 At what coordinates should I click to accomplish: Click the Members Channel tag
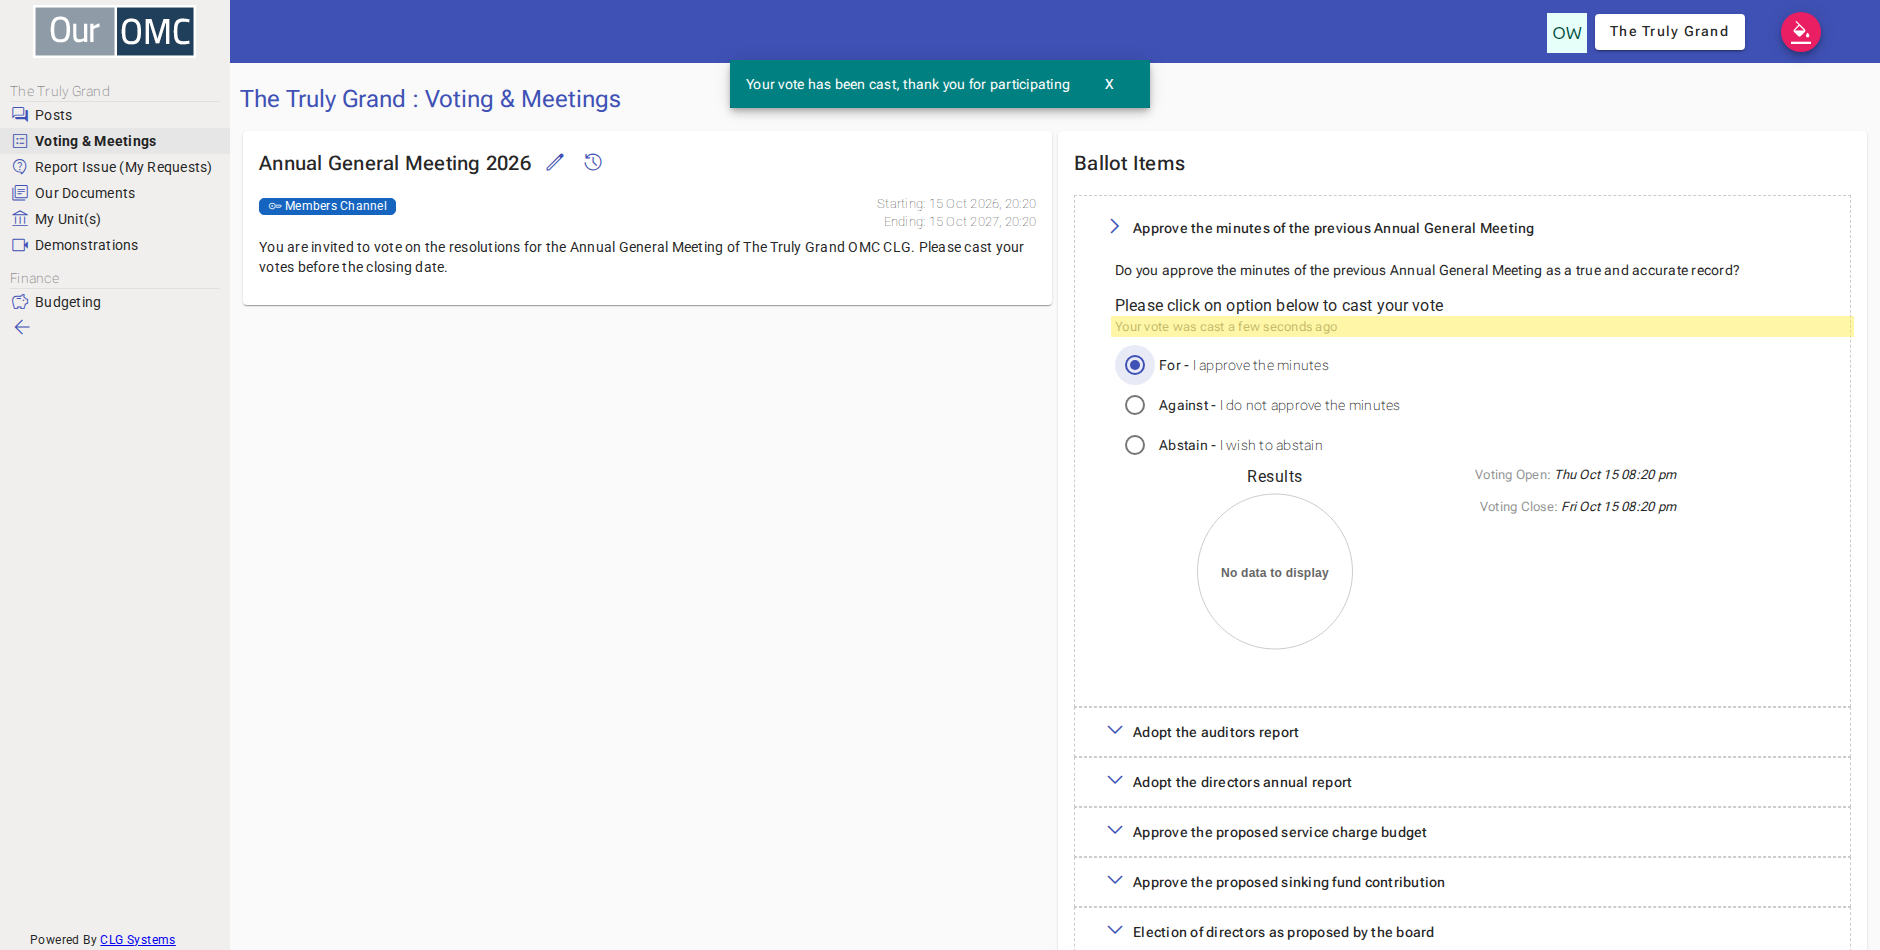pos(327,206)
